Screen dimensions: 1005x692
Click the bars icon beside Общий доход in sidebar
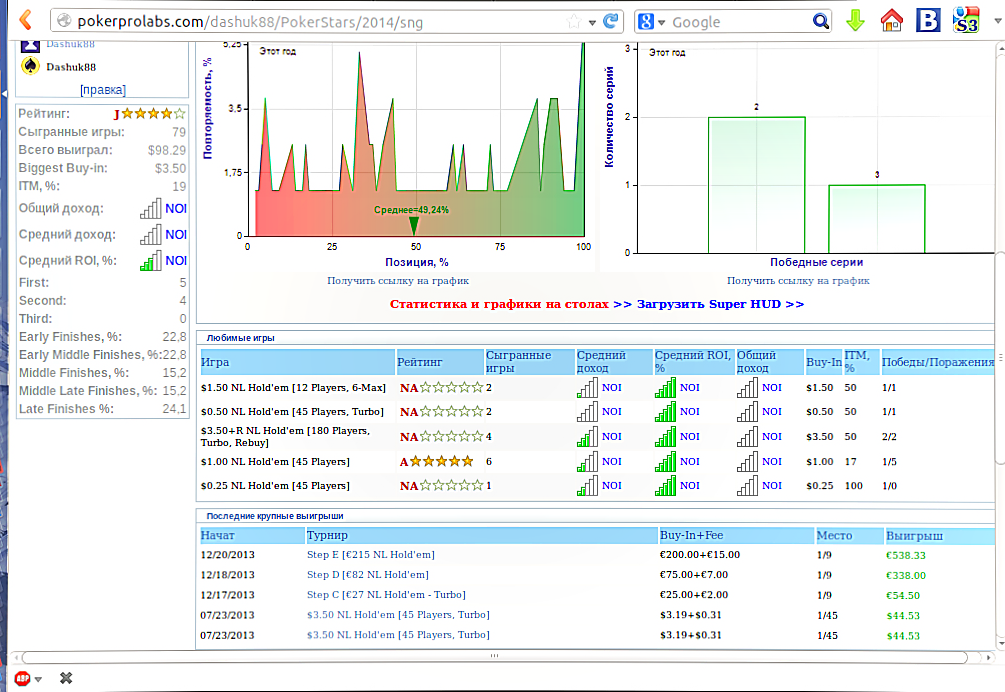click(151, 208)
